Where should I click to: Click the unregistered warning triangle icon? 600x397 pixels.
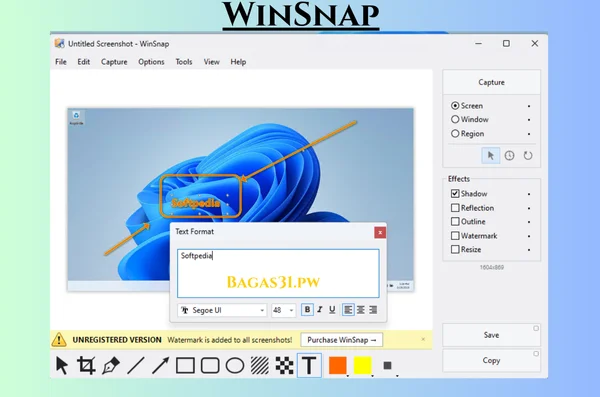pos(59,340)
